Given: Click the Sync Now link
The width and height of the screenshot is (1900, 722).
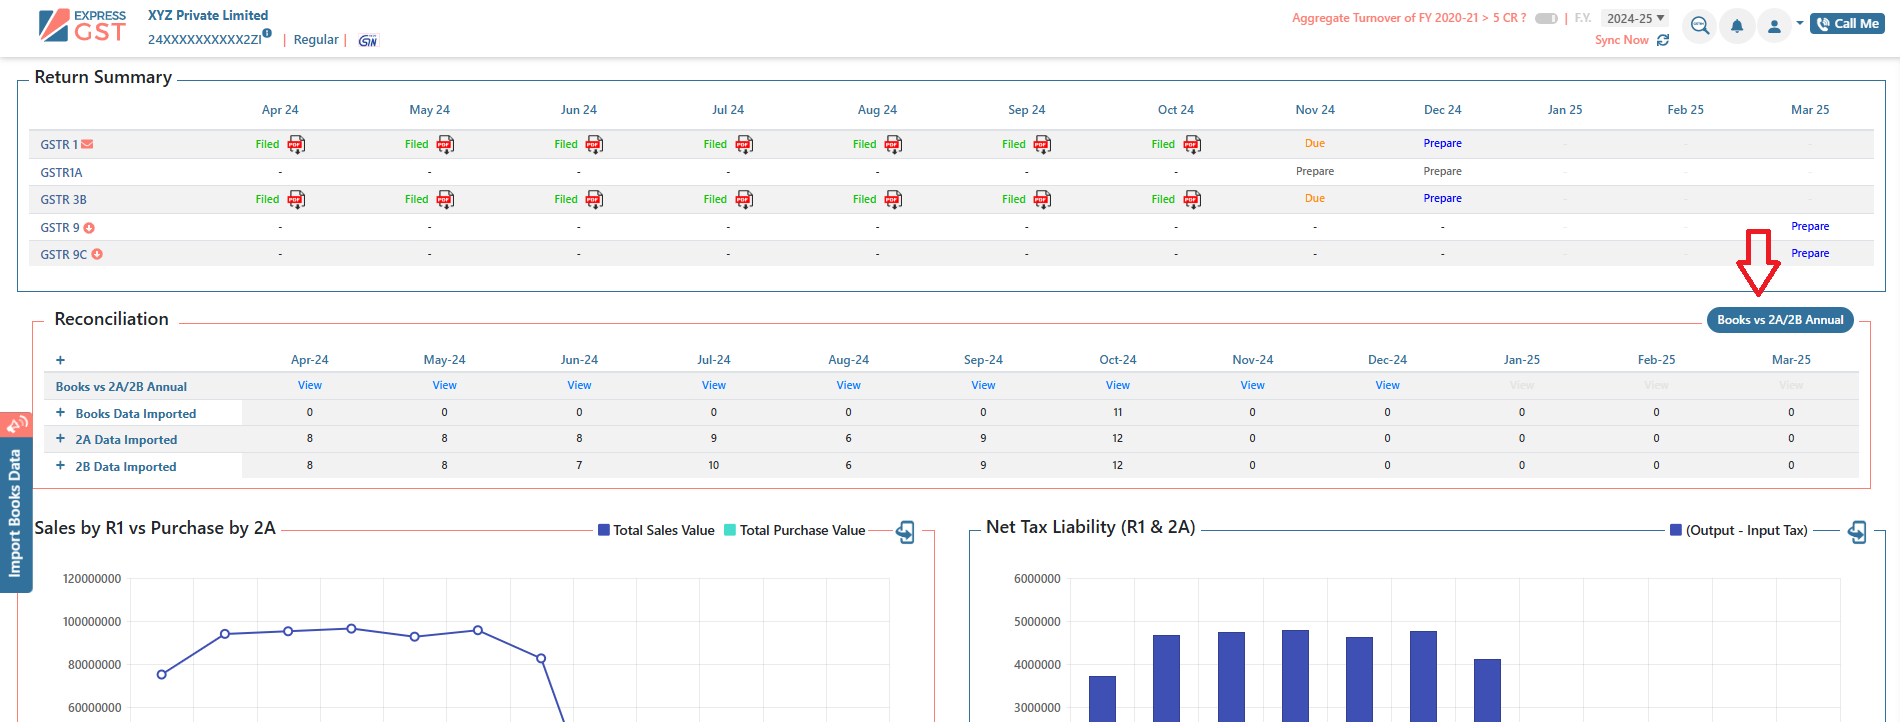Looking at the screenshot, I should coord(1621,40).
